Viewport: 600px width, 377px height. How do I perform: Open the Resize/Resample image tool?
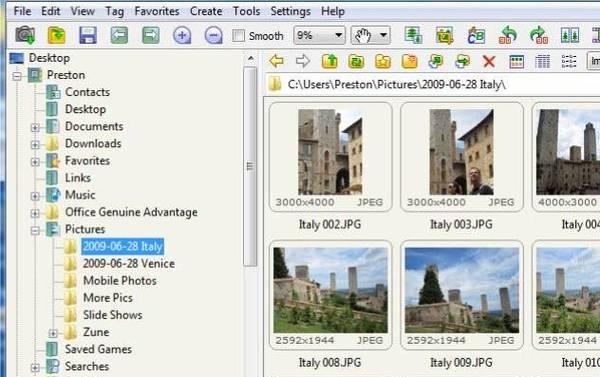(413, 35)
